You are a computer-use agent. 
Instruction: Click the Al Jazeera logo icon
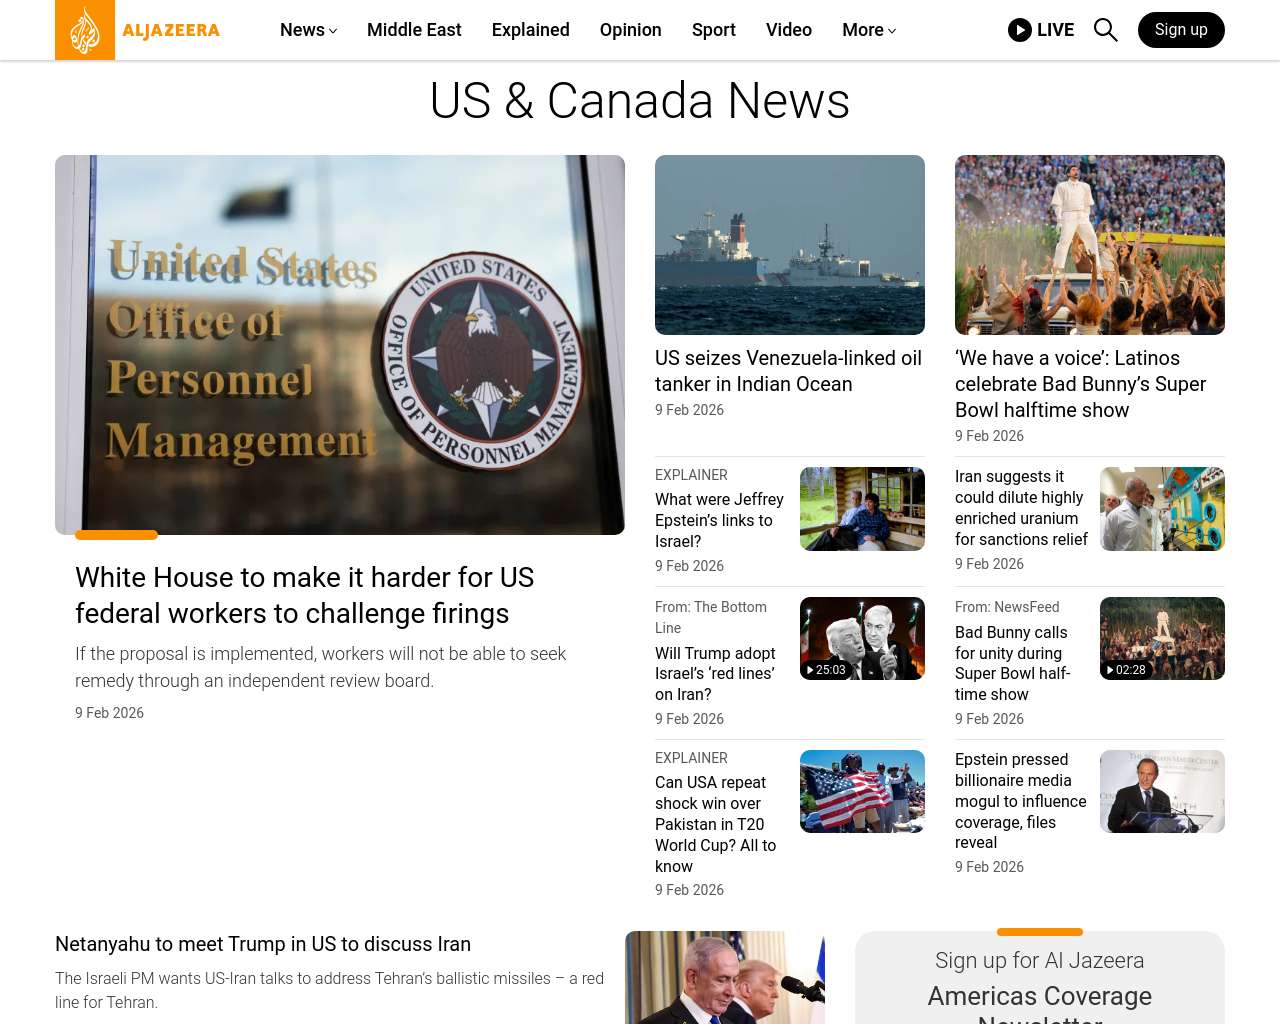pos(85,30)
